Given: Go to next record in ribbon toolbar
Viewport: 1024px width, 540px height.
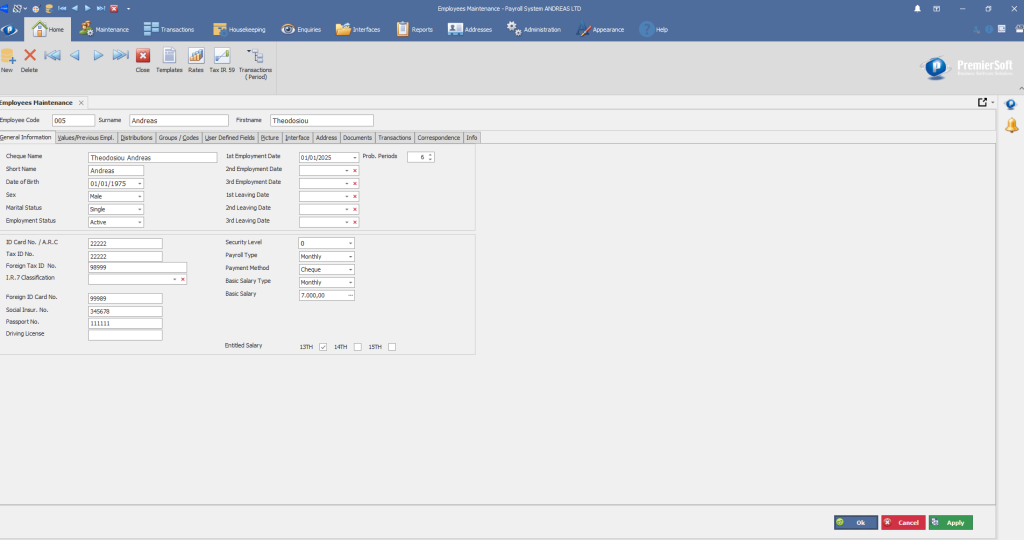Looking at the screenshot, I should 98,56.
